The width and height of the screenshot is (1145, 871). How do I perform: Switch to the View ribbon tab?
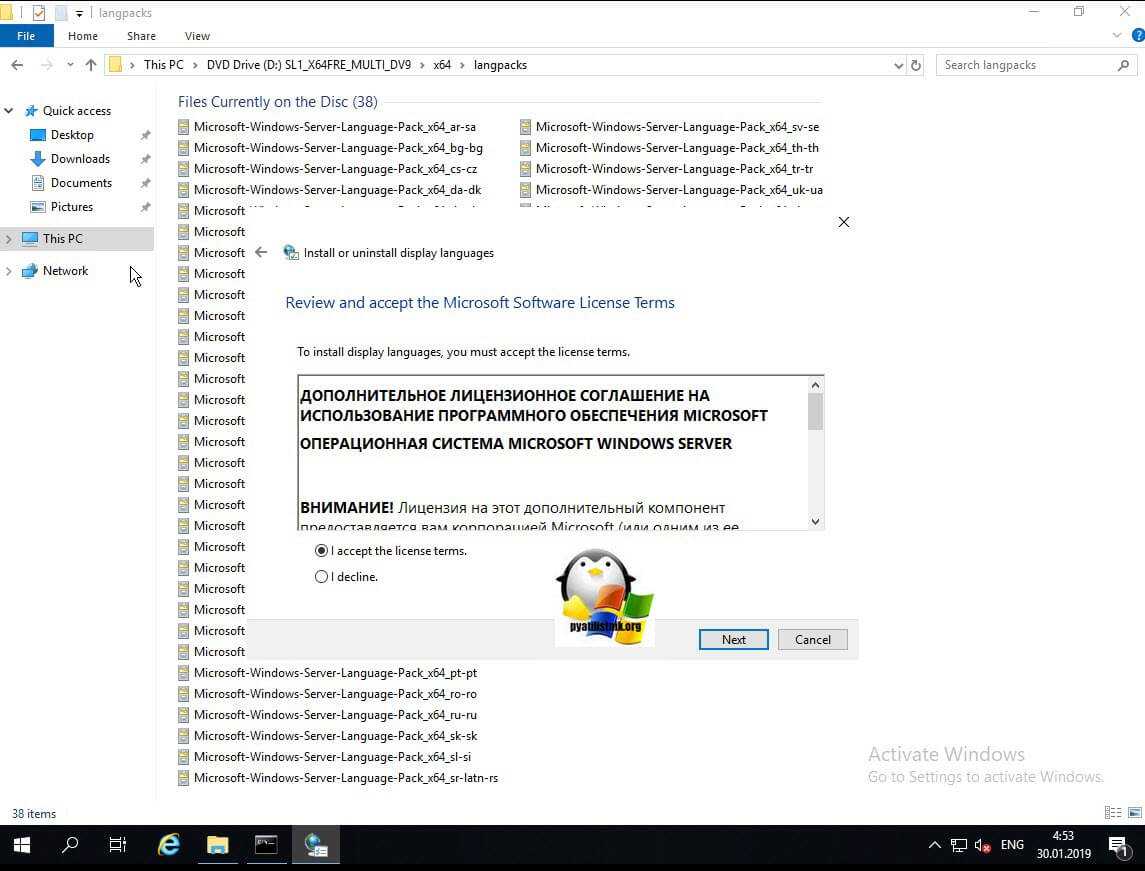point(197,36)
